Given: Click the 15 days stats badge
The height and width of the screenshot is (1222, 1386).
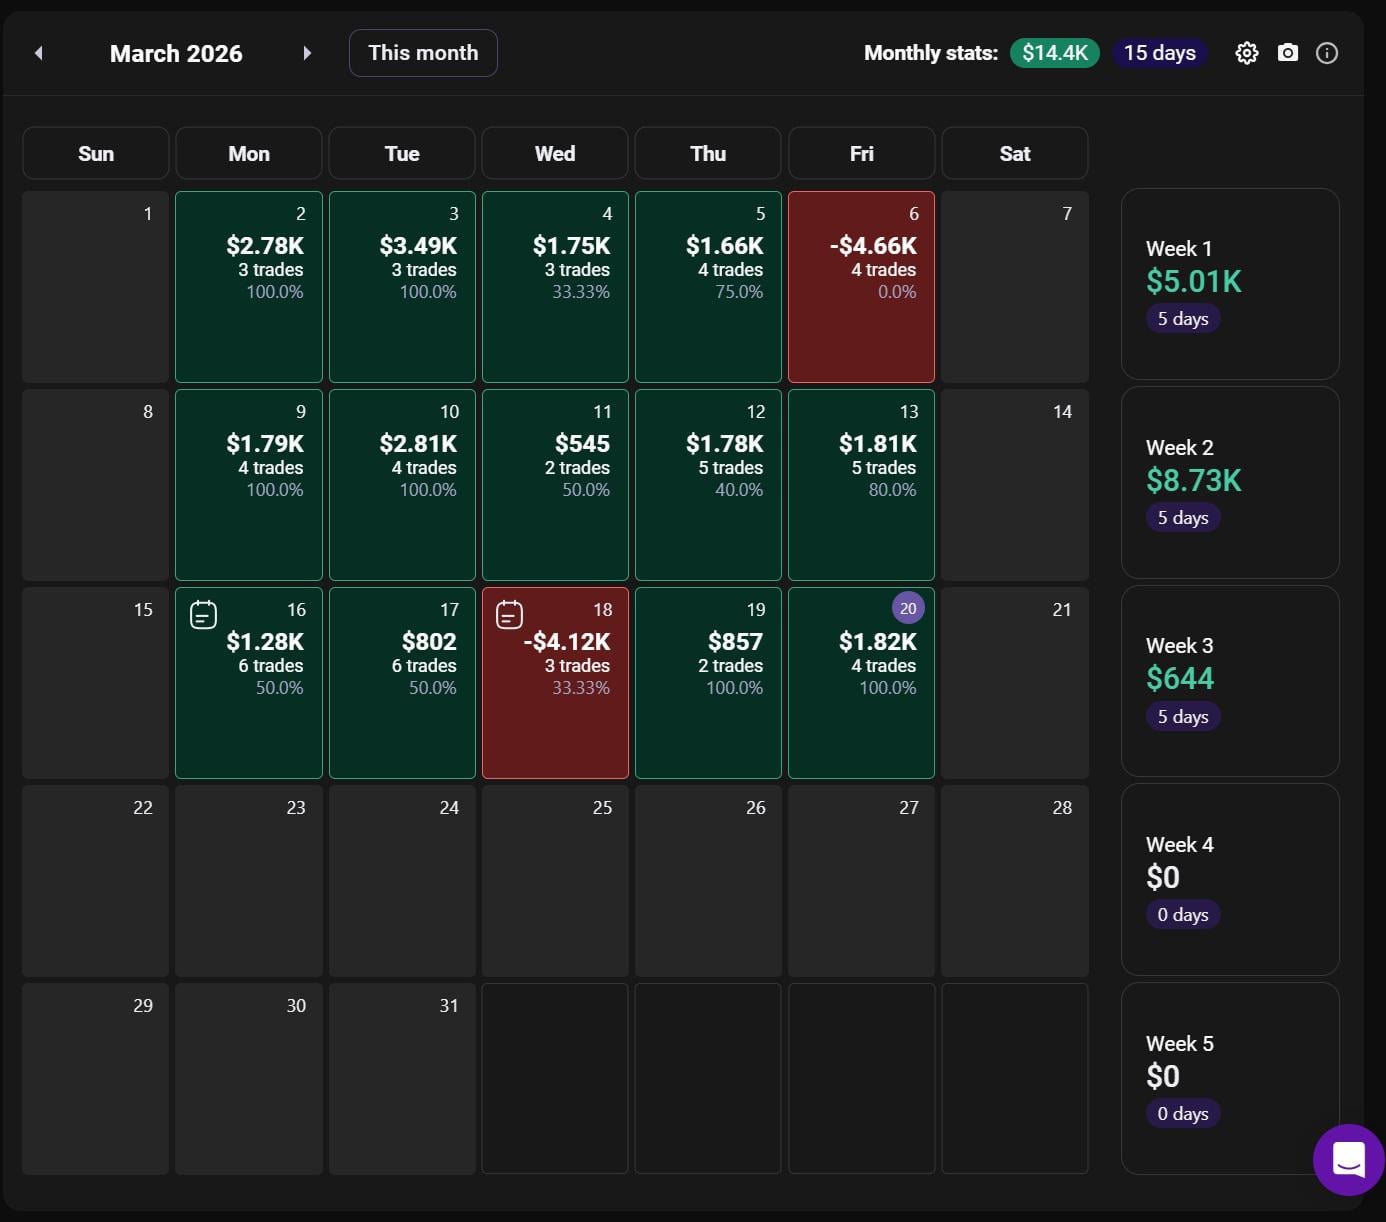Looking at the screenshot, I should 1159,53.
